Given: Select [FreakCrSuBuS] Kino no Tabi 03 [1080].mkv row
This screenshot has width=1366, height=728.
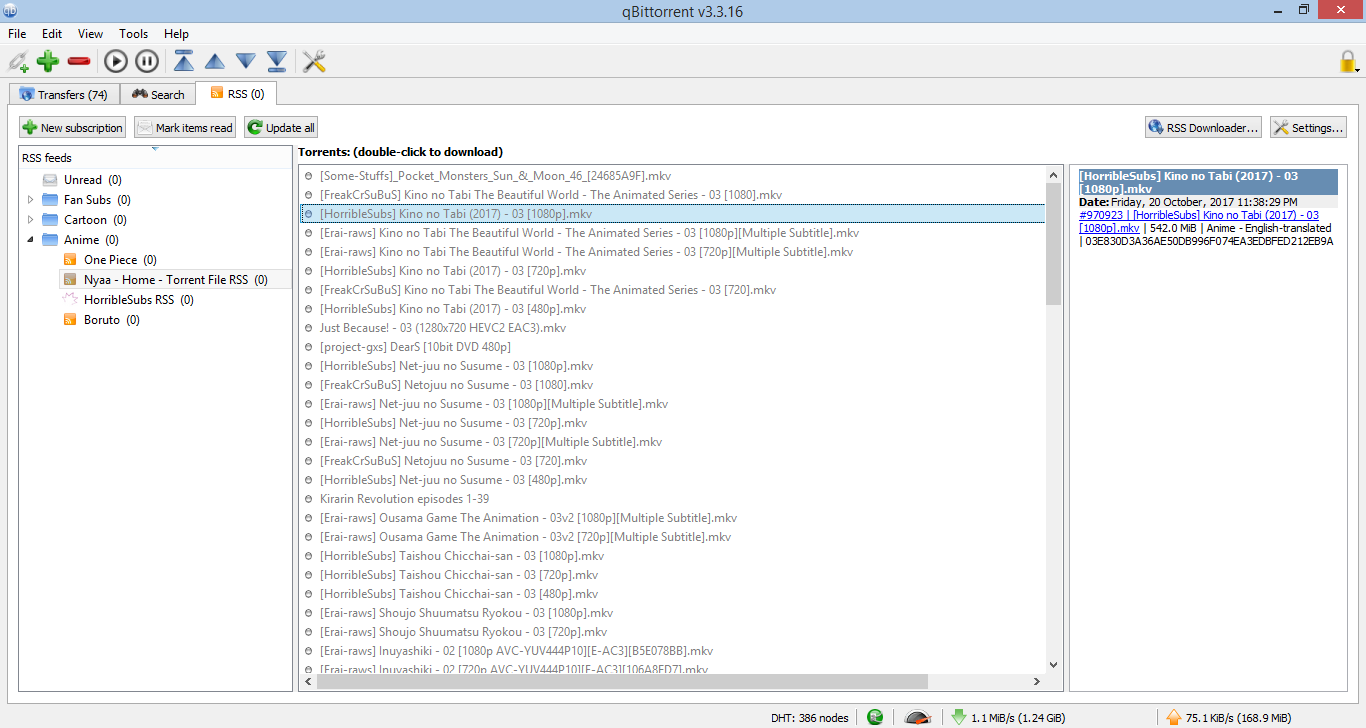Looking at the screenshot, I should point(672,195).
